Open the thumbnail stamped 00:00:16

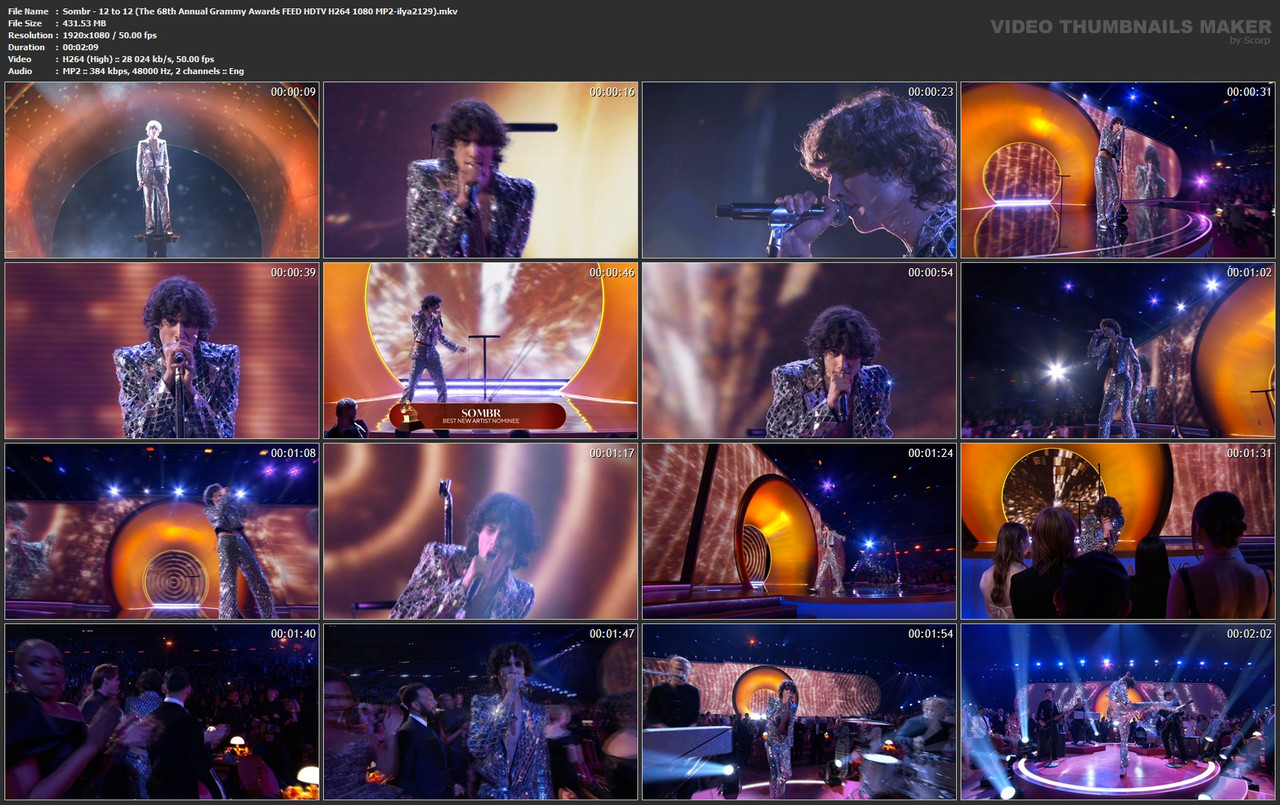[481, 170]
